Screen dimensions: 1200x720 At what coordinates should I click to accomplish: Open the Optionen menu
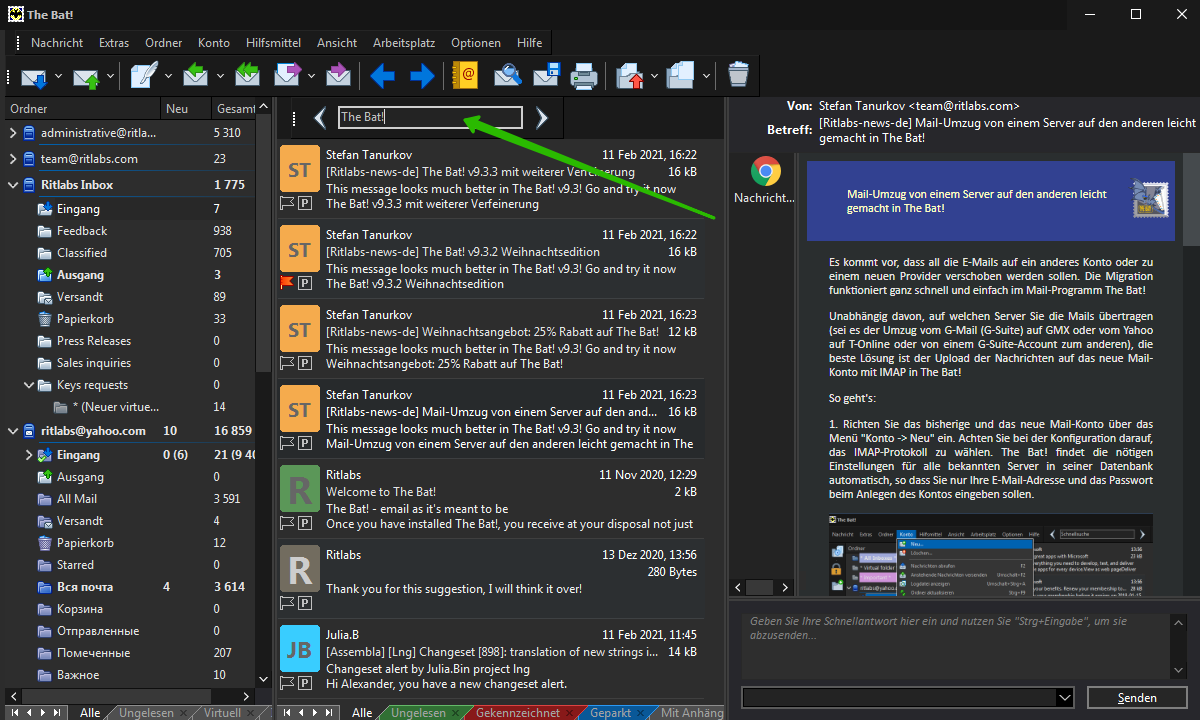[x=476, y=43]
